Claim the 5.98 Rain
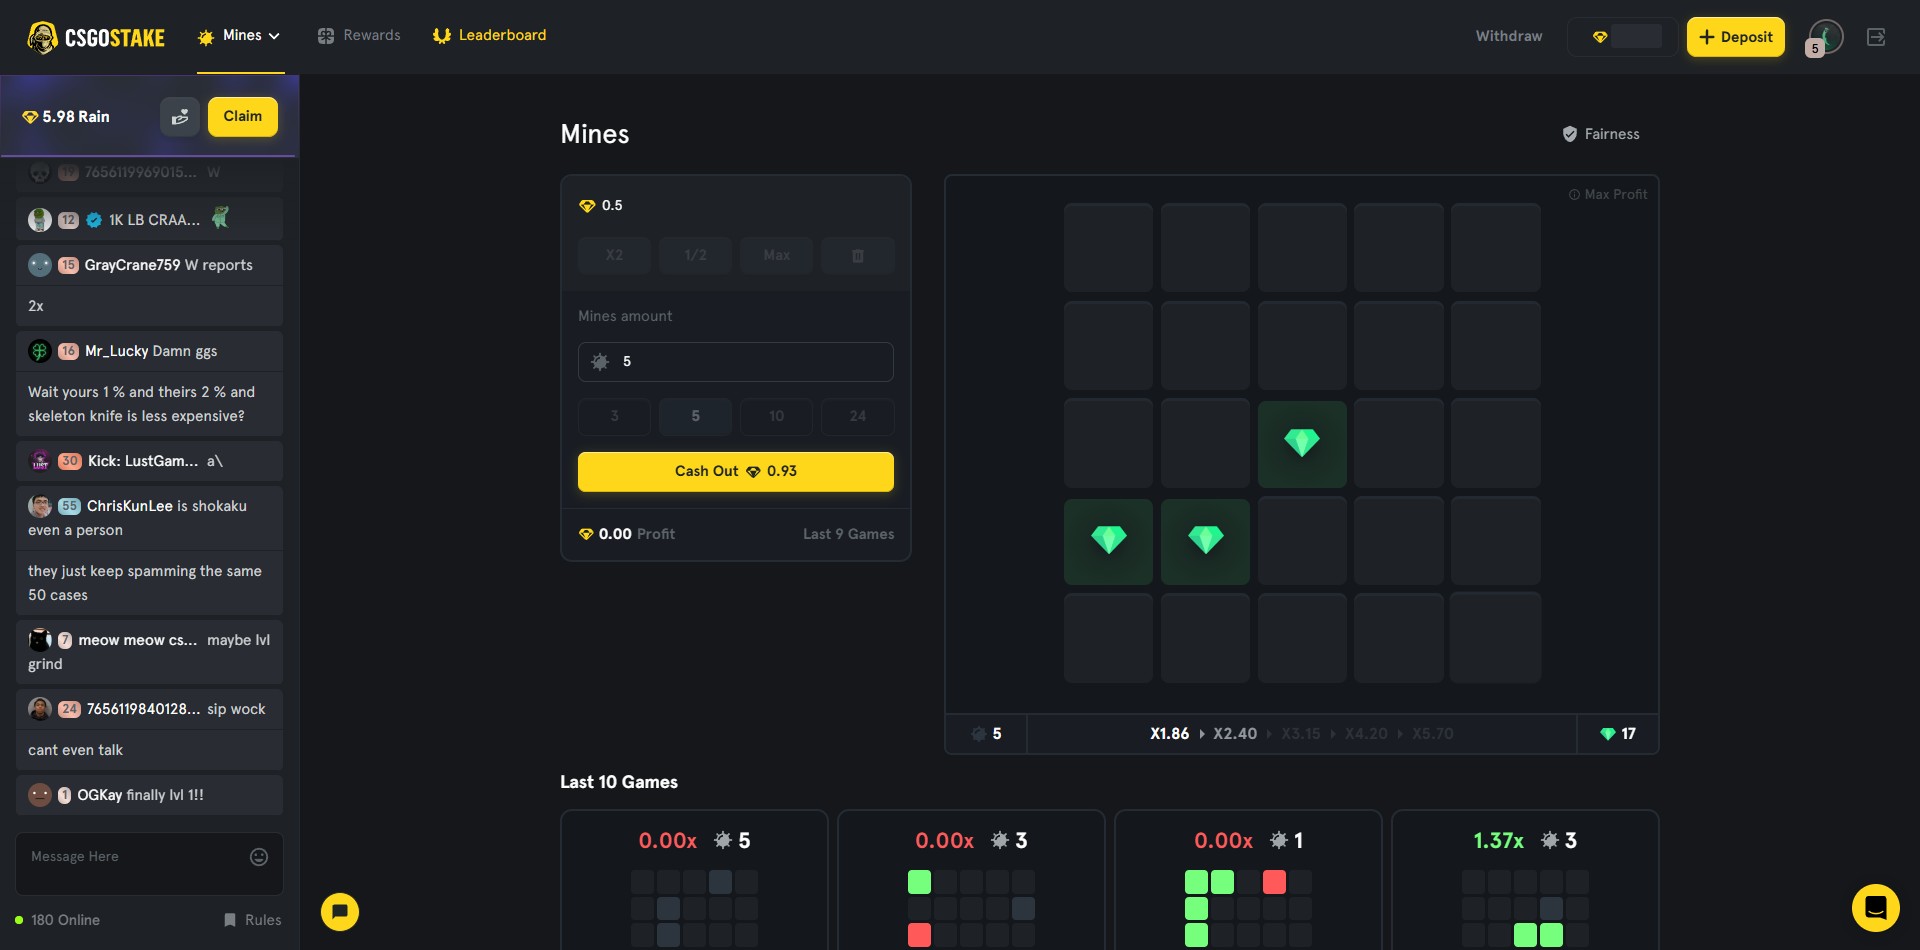Screen dimensions: 1920x950 [x=243, y=117]
